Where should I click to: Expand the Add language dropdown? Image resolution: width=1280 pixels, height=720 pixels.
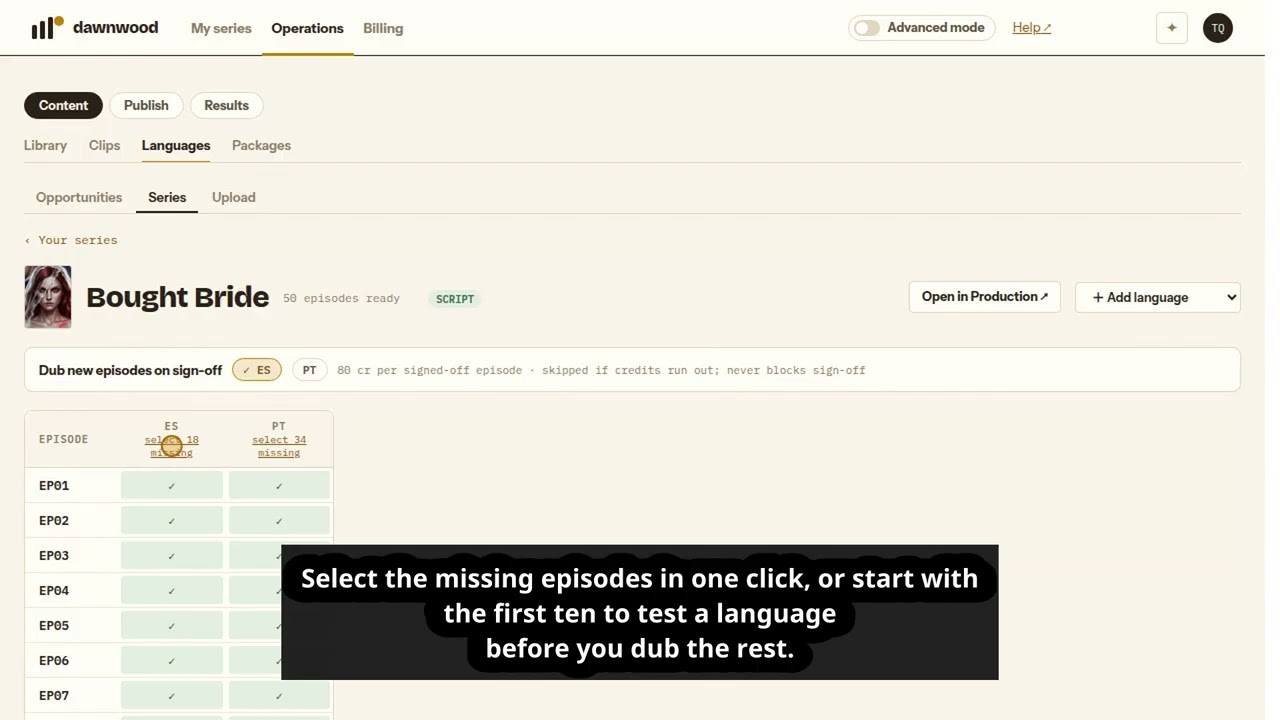coord(1158,297)
